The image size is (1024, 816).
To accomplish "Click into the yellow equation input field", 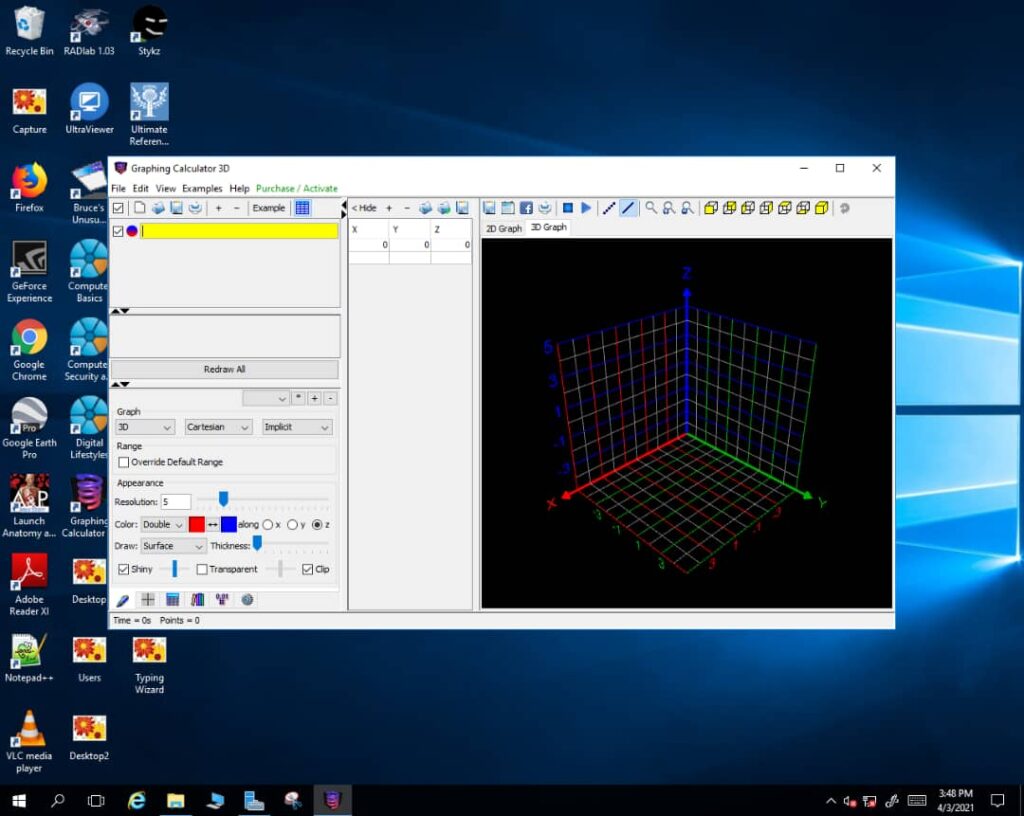I will tap(239, 231).
